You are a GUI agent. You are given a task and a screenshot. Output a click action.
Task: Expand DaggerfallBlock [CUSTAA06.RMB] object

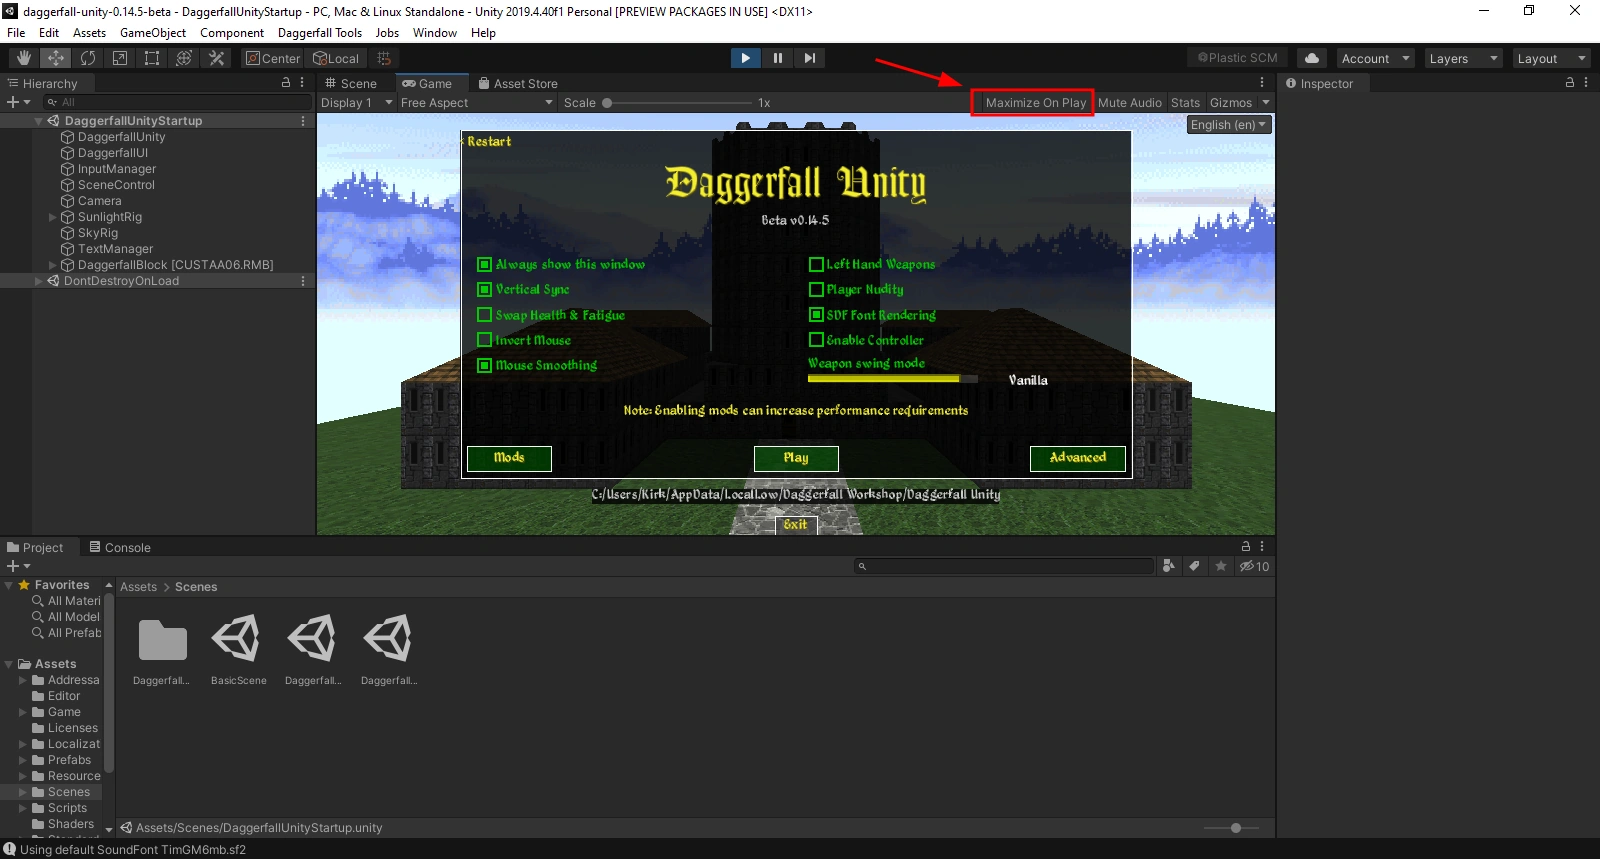tap(53, 265)
